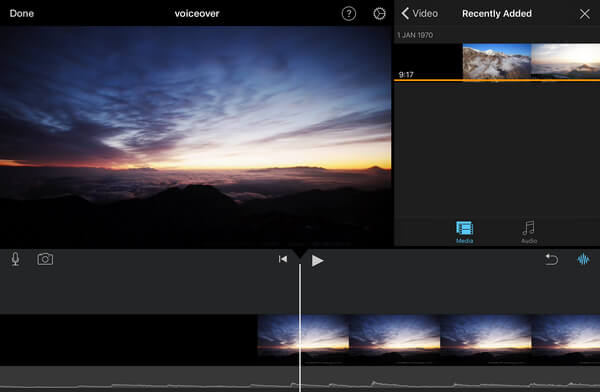Click the 1 JAN 1970 date label
Viewport: 600px width, 392px height.
click(x=415, y=35)
